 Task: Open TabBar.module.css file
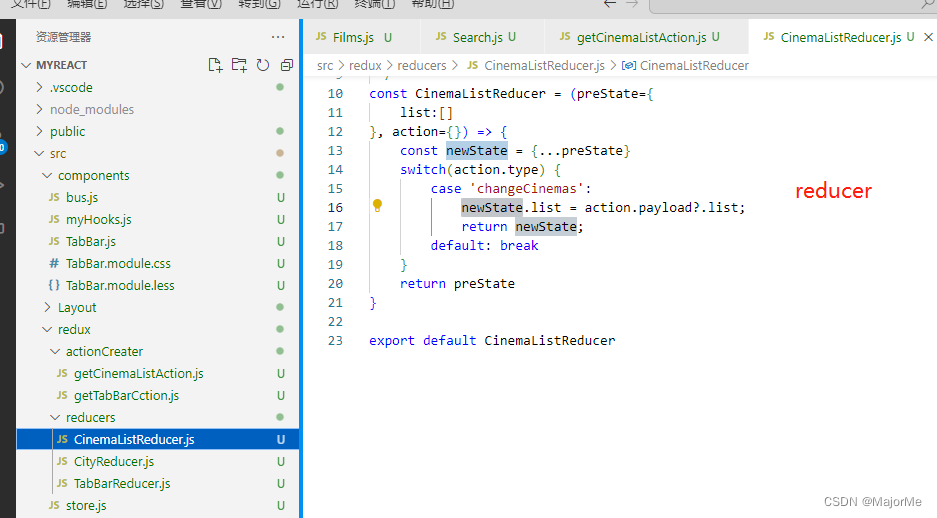tap(158, 263)
